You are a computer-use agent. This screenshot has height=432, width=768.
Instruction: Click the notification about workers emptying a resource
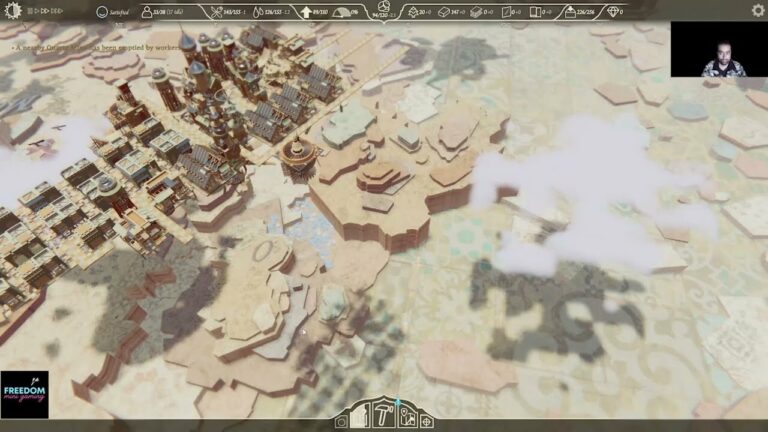click(97, 48)
